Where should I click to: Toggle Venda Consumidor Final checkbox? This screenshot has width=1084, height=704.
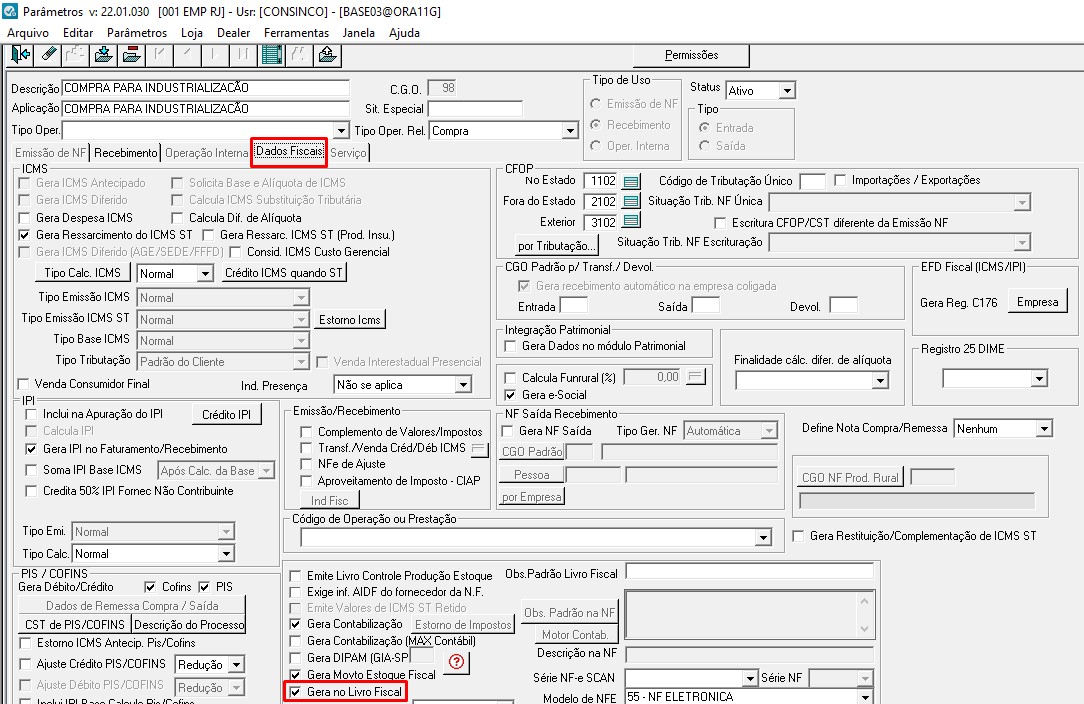[x=24, y=384]
